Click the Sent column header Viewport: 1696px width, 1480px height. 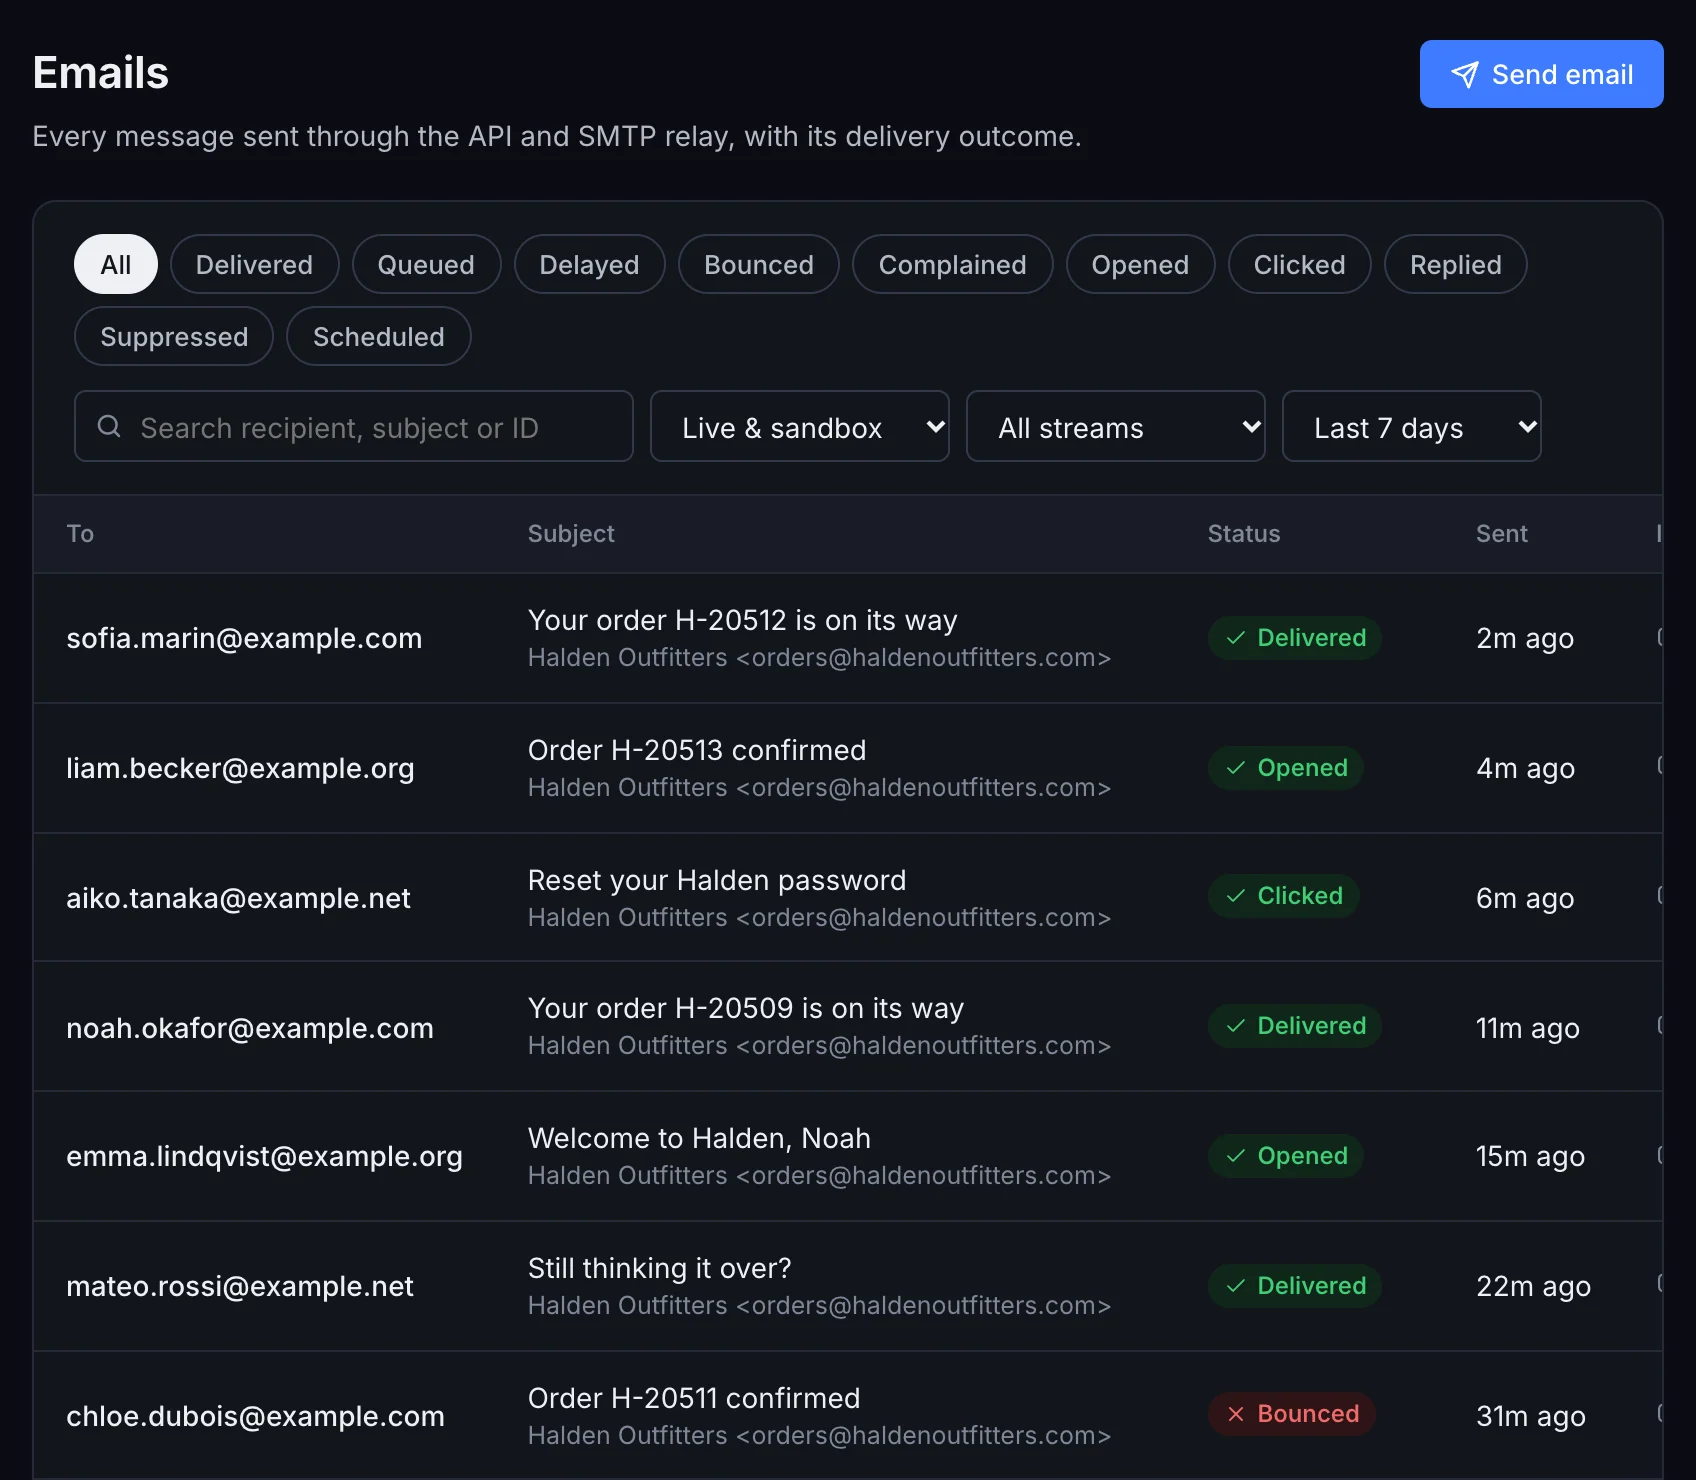1502,533
